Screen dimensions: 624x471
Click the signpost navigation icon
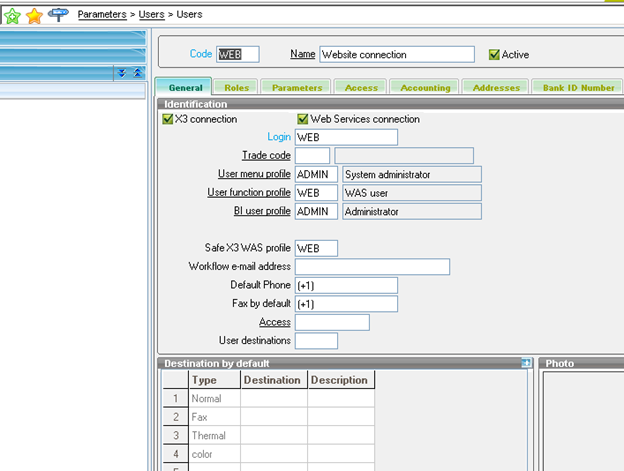[58, 15]
